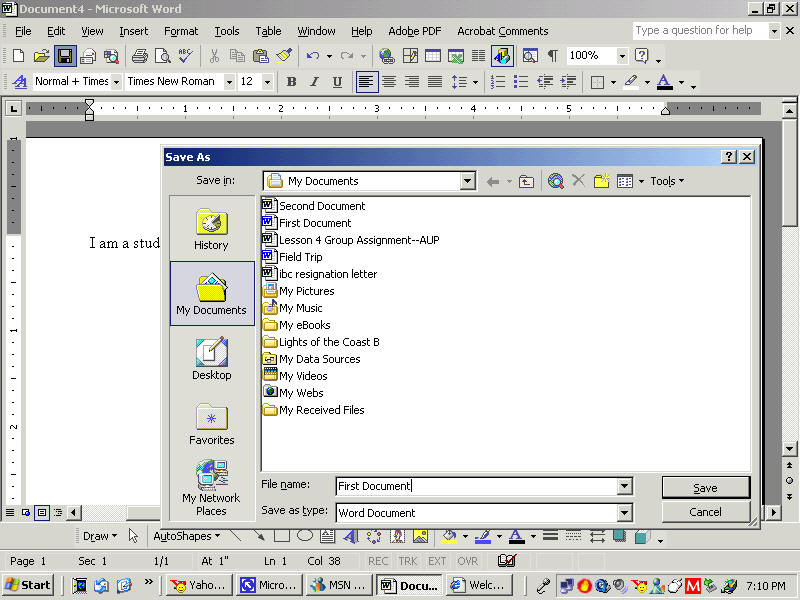Viewport: 800px width, 600px height.
Task: Click the Cut scissors icon
Action: (214, 56)
